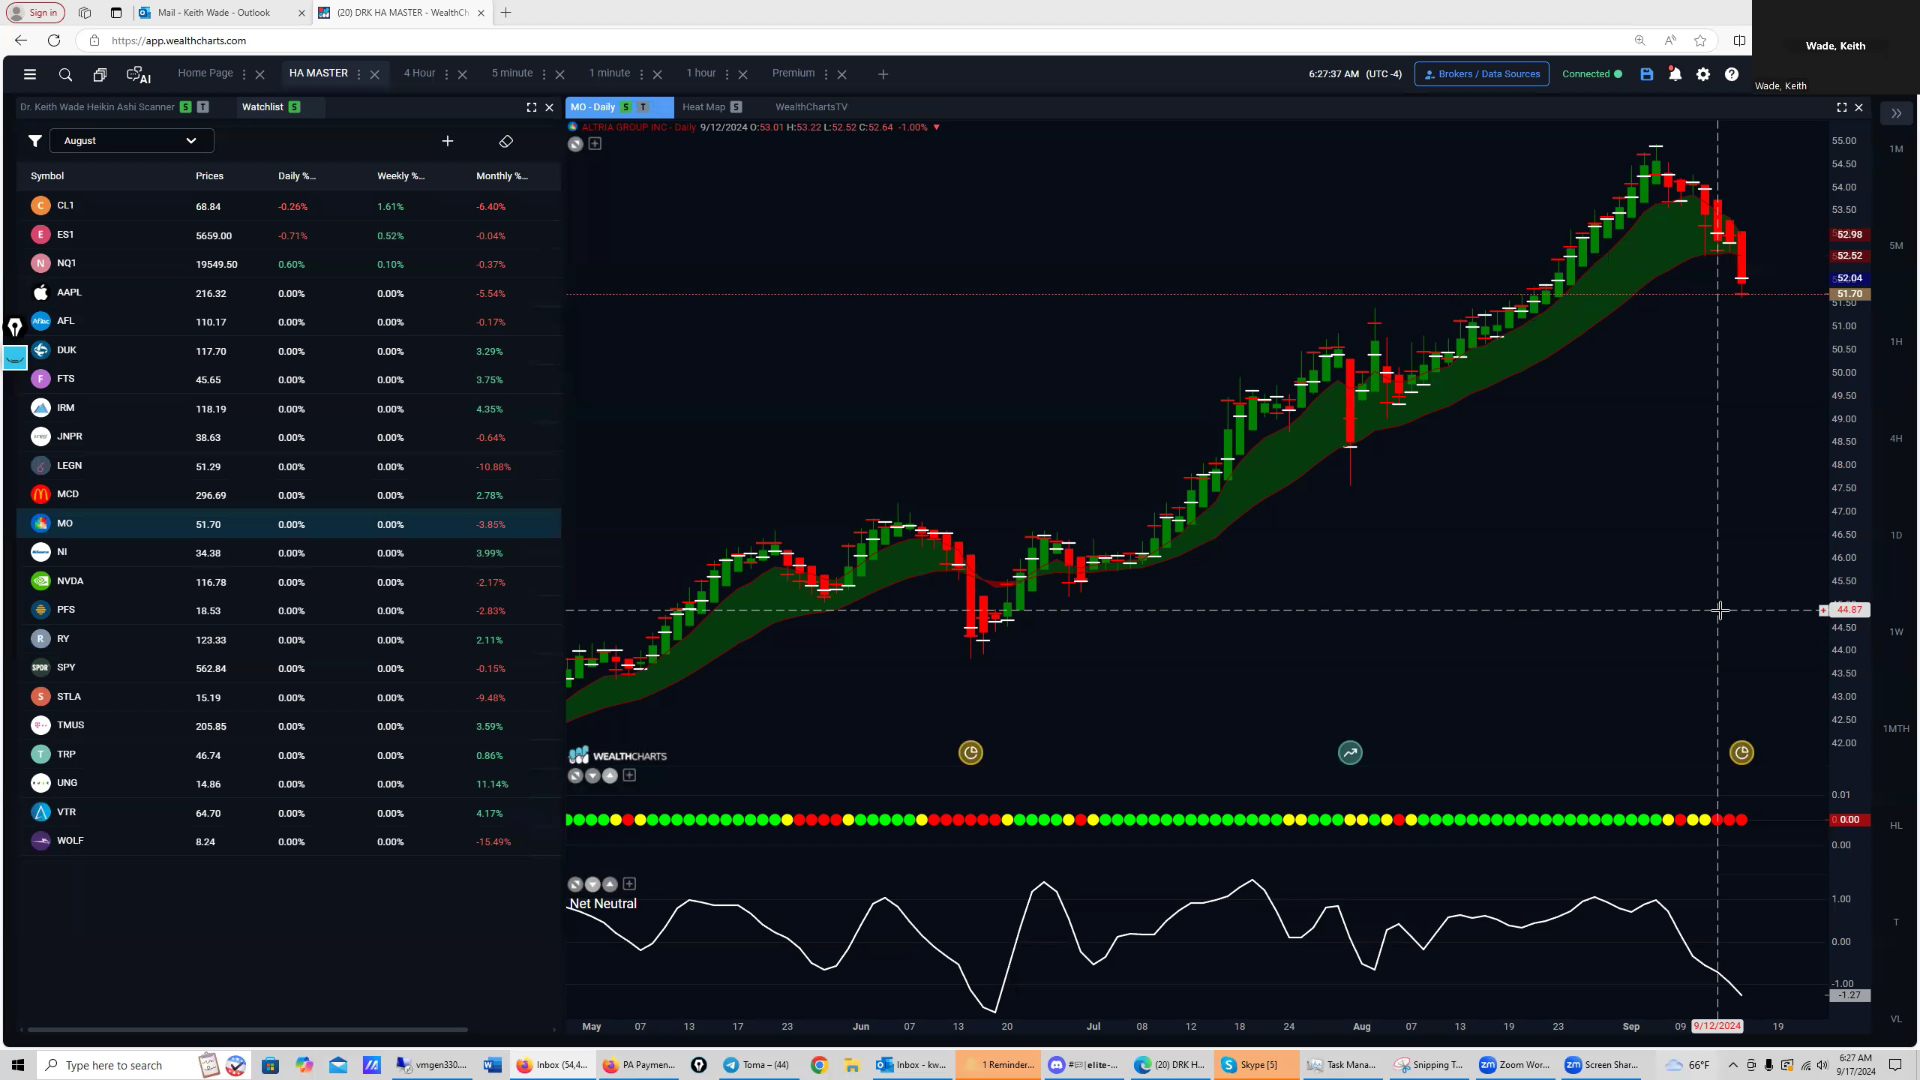Screen dimensions: 1920x1080
Task: Maximize the chart panel
Action: click(1841, 107)
